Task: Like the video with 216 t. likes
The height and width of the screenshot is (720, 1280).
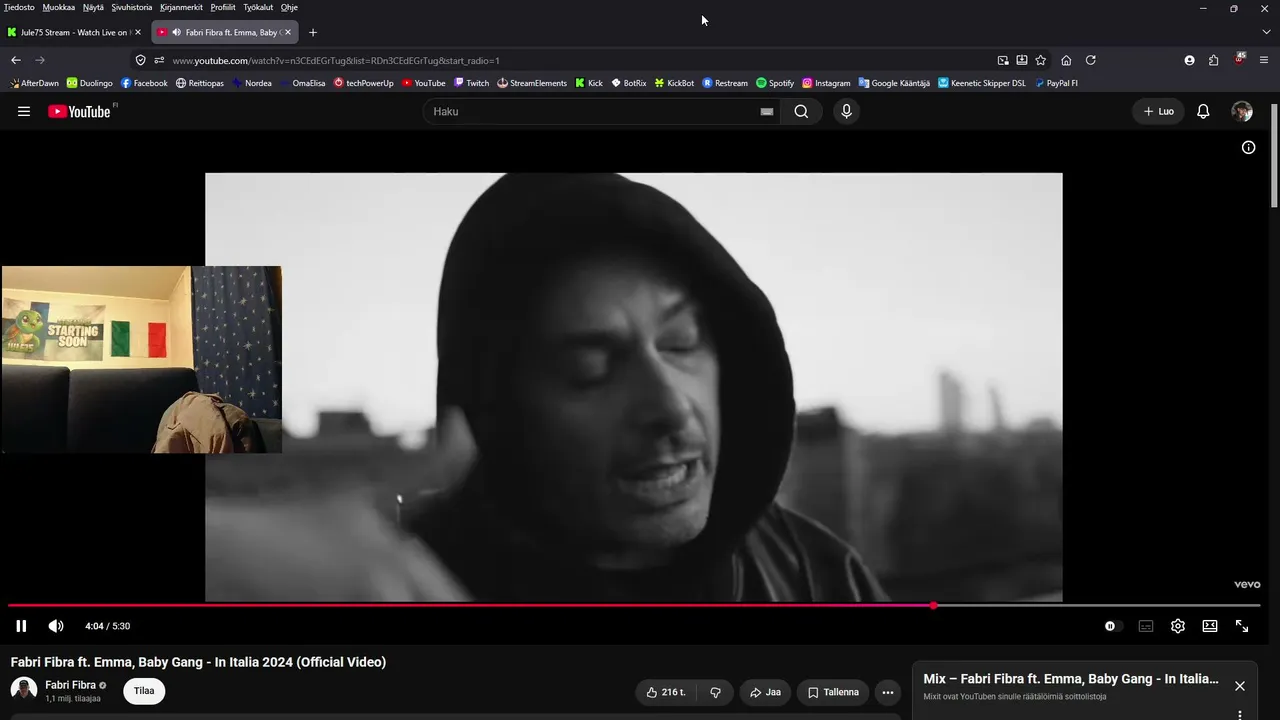Action: point(666,692)
